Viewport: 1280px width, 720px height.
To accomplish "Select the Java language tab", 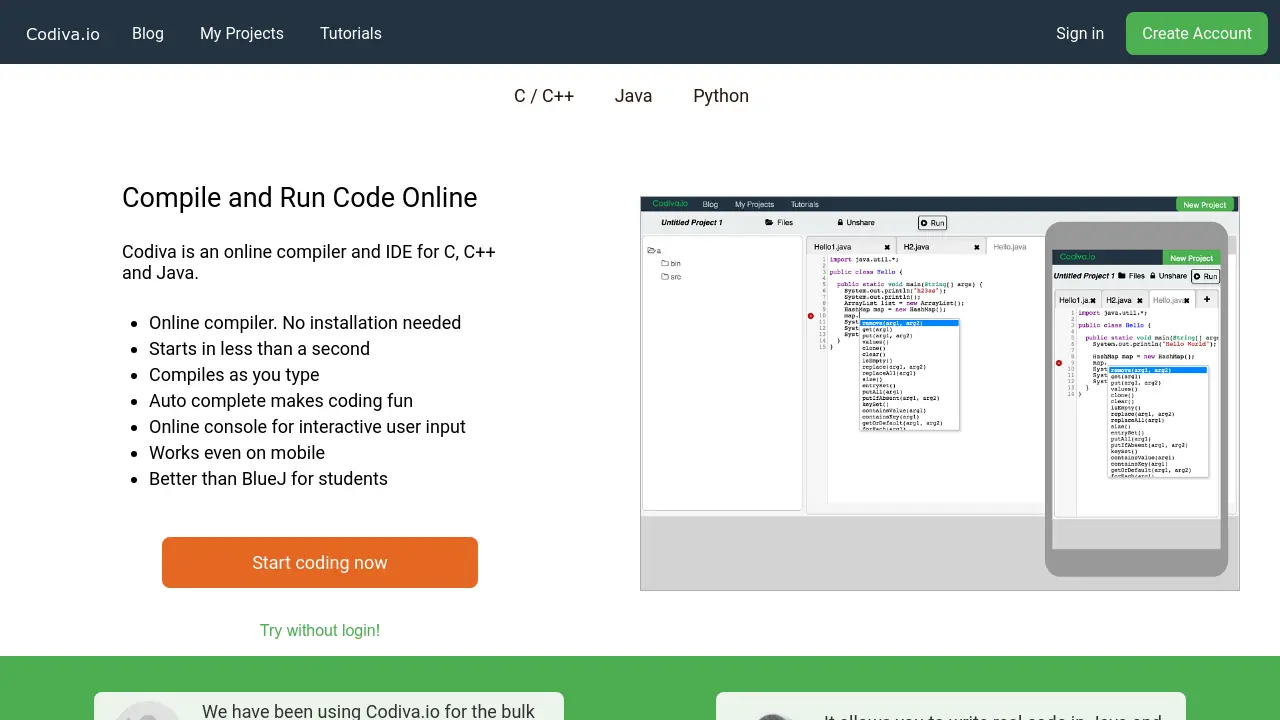I will [x=633, y=96].
